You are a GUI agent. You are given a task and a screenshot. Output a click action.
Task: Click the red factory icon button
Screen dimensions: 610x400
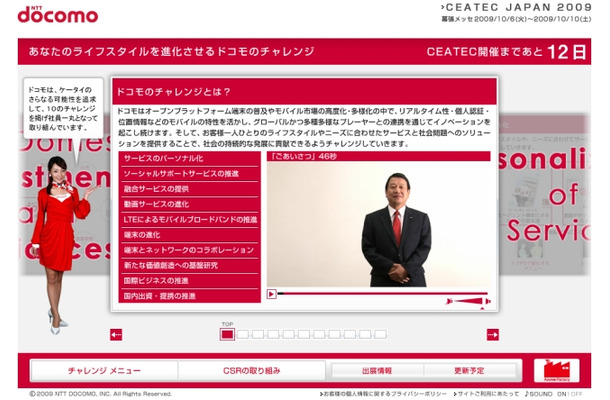tap(557, 370)
